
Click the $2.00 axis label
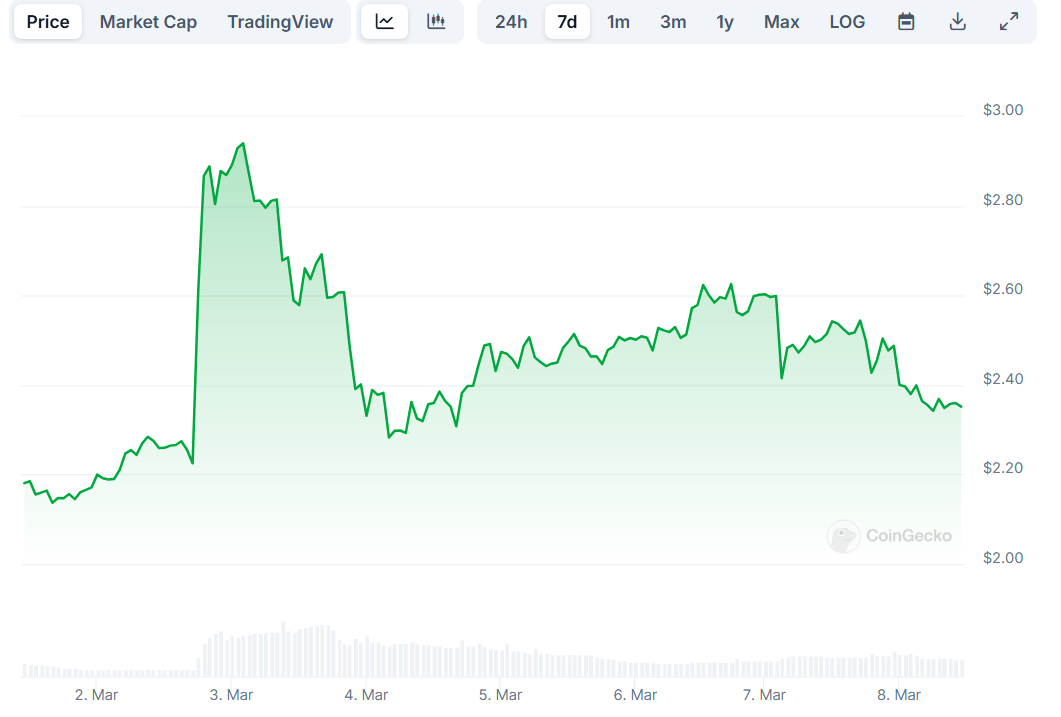coord(1003,558)
